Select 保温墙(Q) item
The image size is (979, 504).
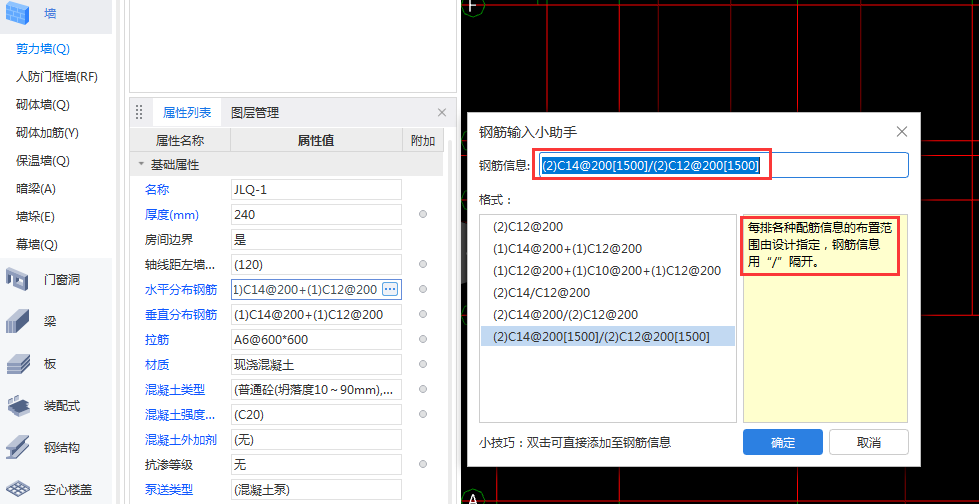click(x=43, y=161)
